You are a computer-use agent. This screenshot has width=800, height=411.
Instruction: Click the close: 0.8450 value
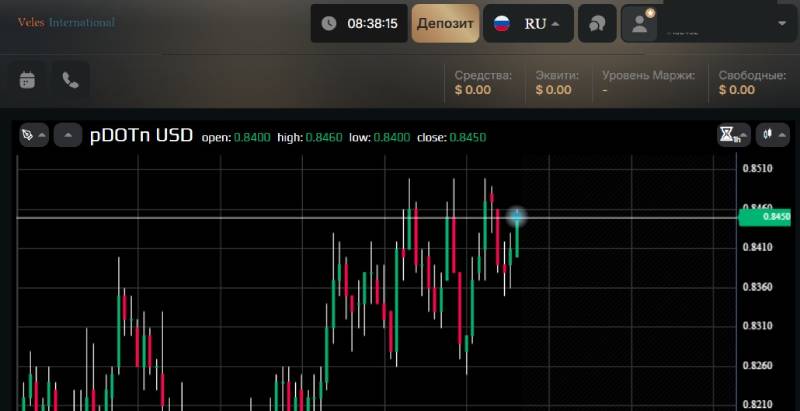[x=468, y=138]
